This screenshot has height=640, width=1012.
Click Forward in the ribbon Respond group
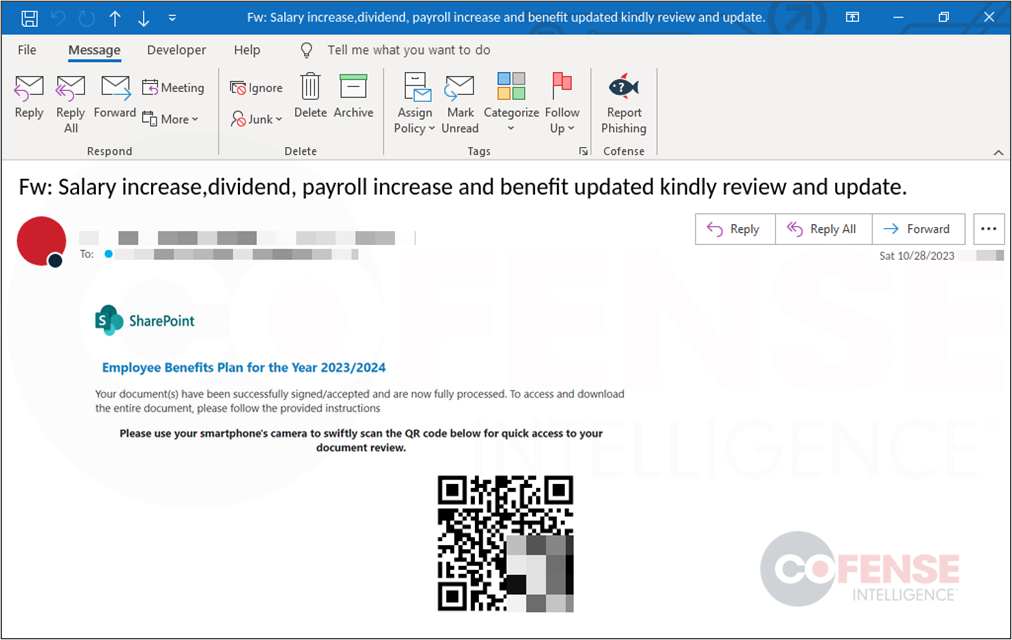coord(115,97)
